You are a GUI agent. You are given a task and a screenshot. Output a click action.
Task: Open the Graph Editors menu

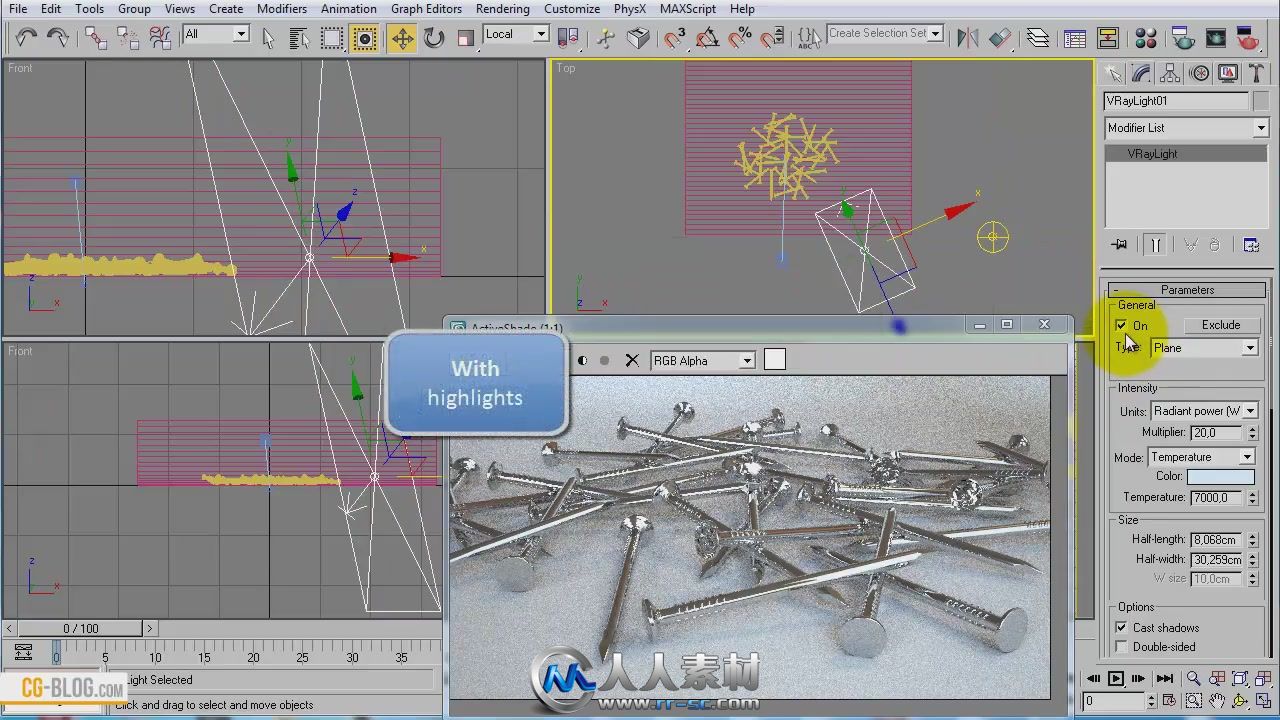click(x=426, y=9)
